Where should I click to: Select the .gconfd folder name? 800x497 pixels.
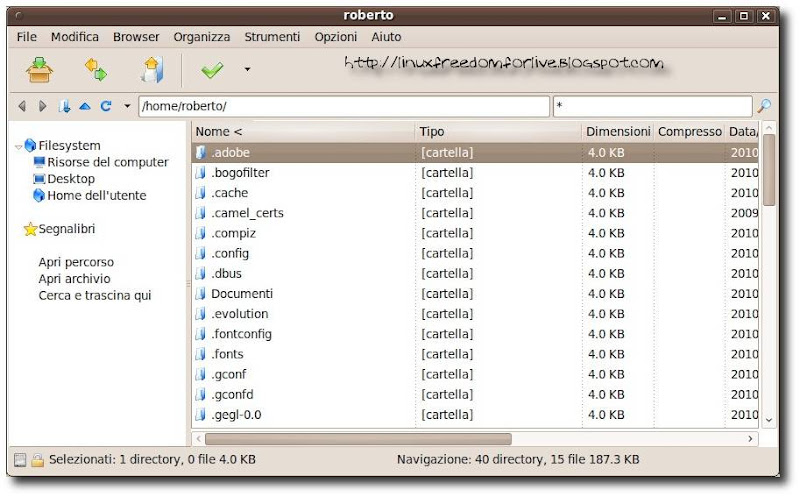[x=232, y=394]
